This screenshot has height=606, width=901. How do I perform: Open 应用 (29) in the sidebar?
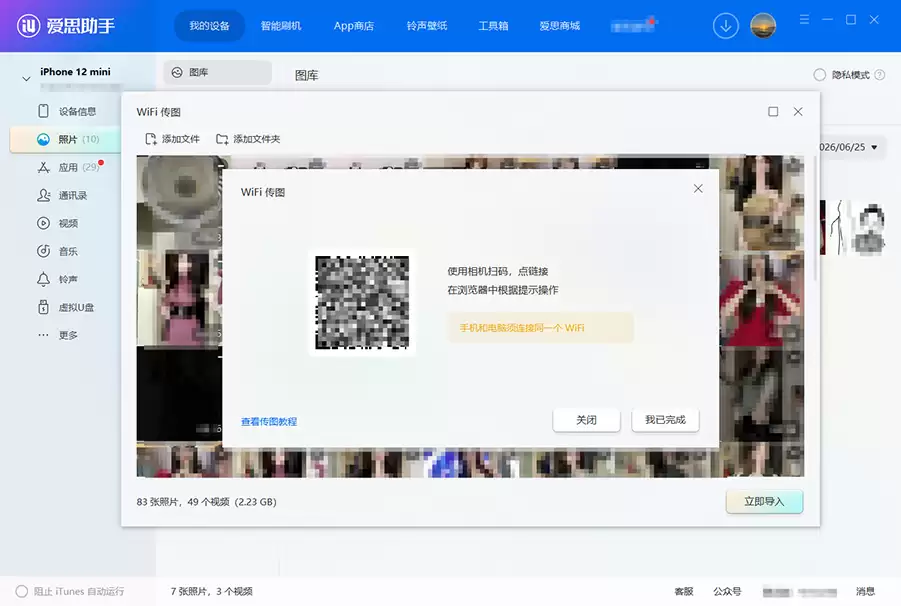click(x=69, y=167)
